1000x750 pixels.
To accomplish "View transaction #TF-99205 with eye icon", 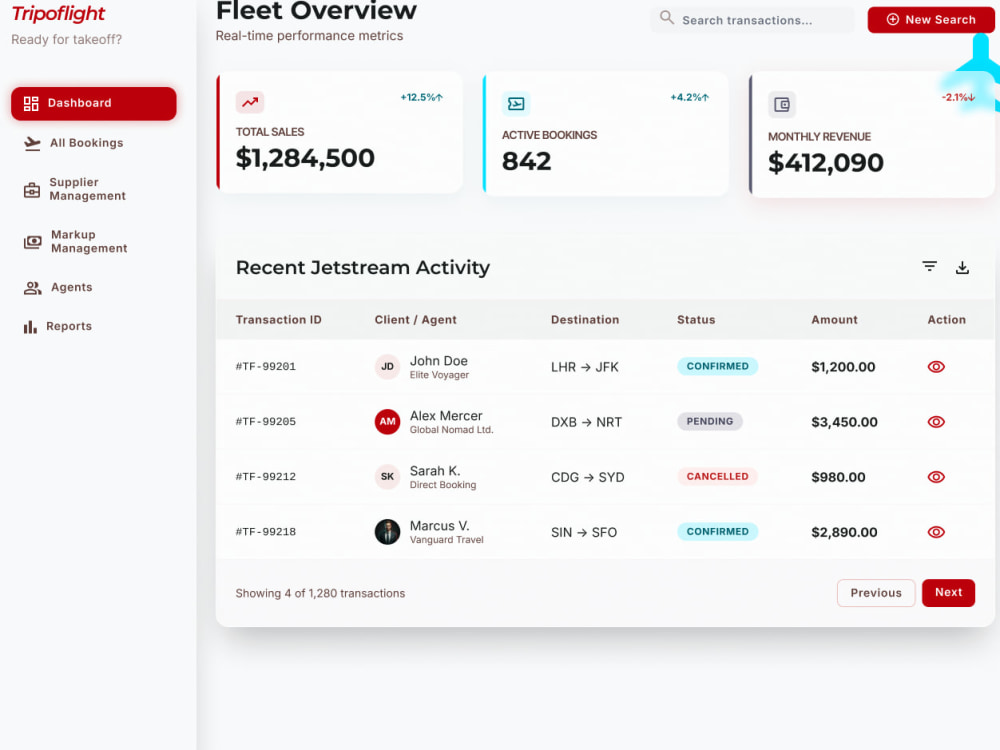I will coord(936,422).
